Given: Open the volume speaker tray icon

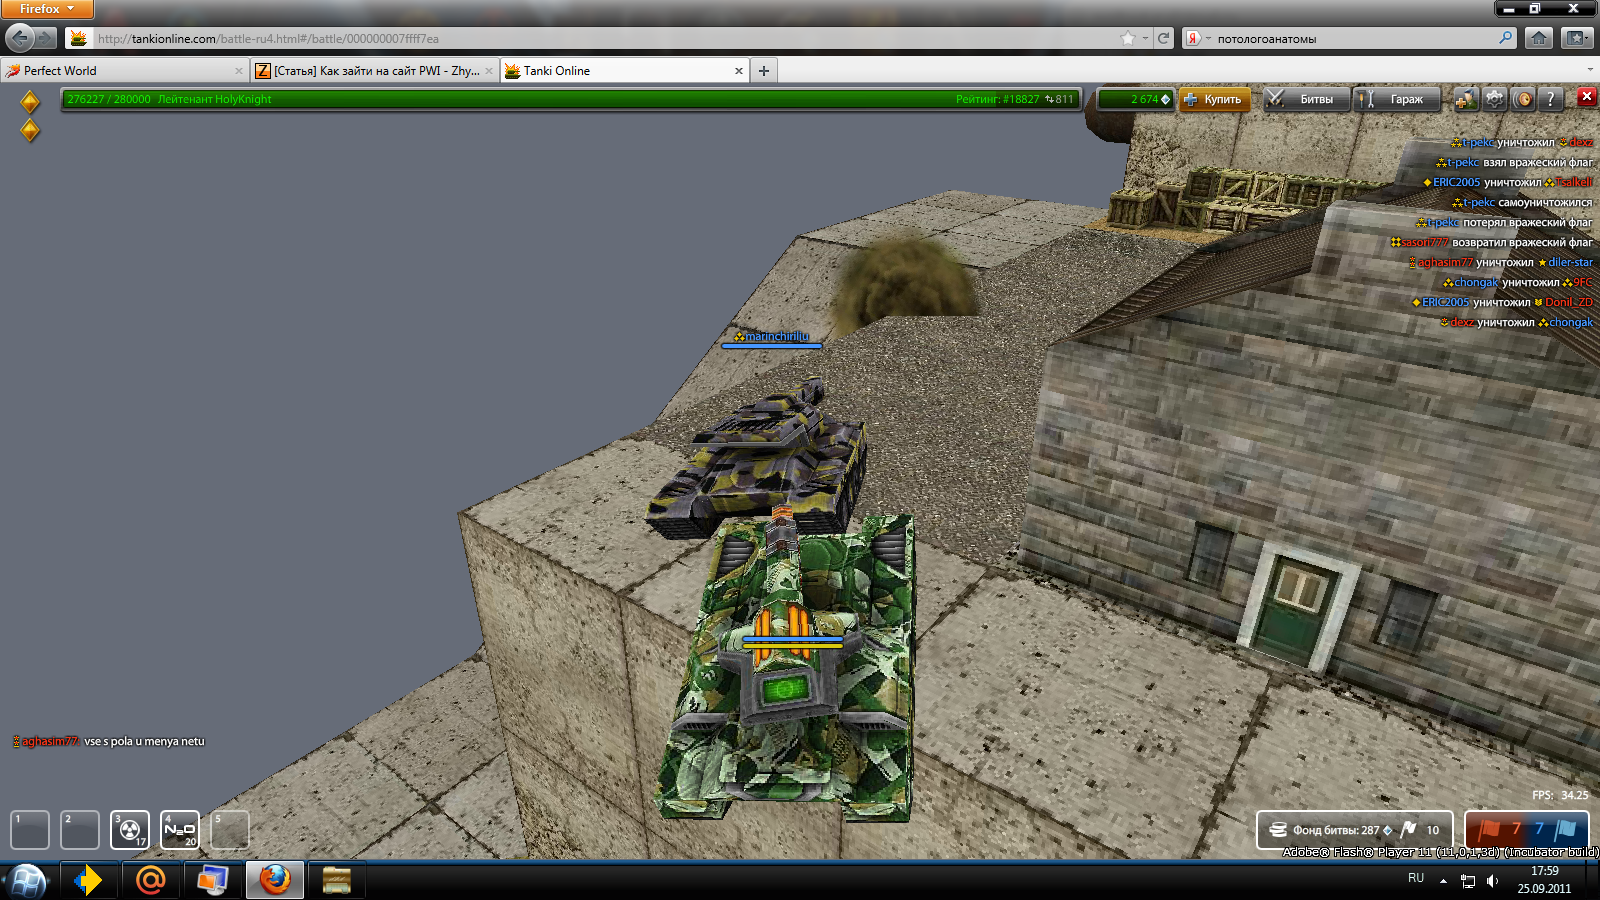Looking at the screenshot, I should [x=1492, y=881].
